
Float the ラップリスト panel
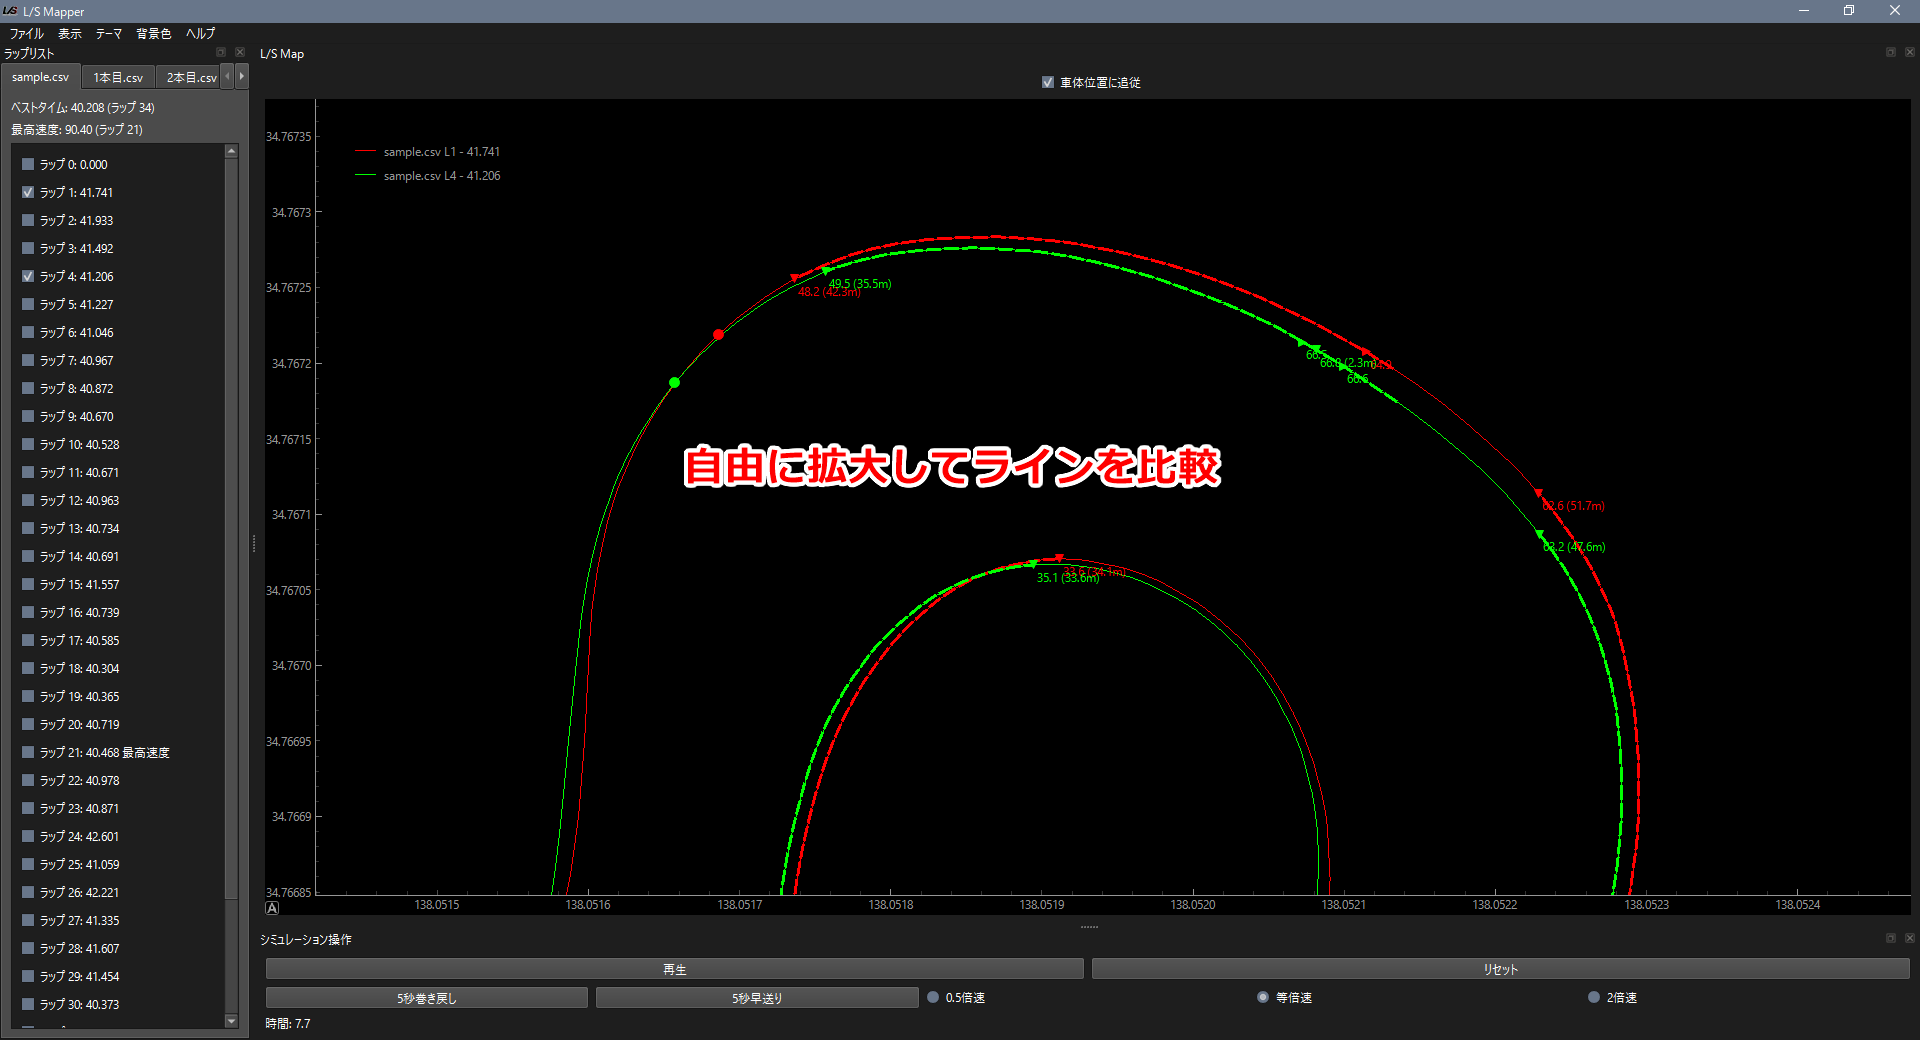coord(221,53)
